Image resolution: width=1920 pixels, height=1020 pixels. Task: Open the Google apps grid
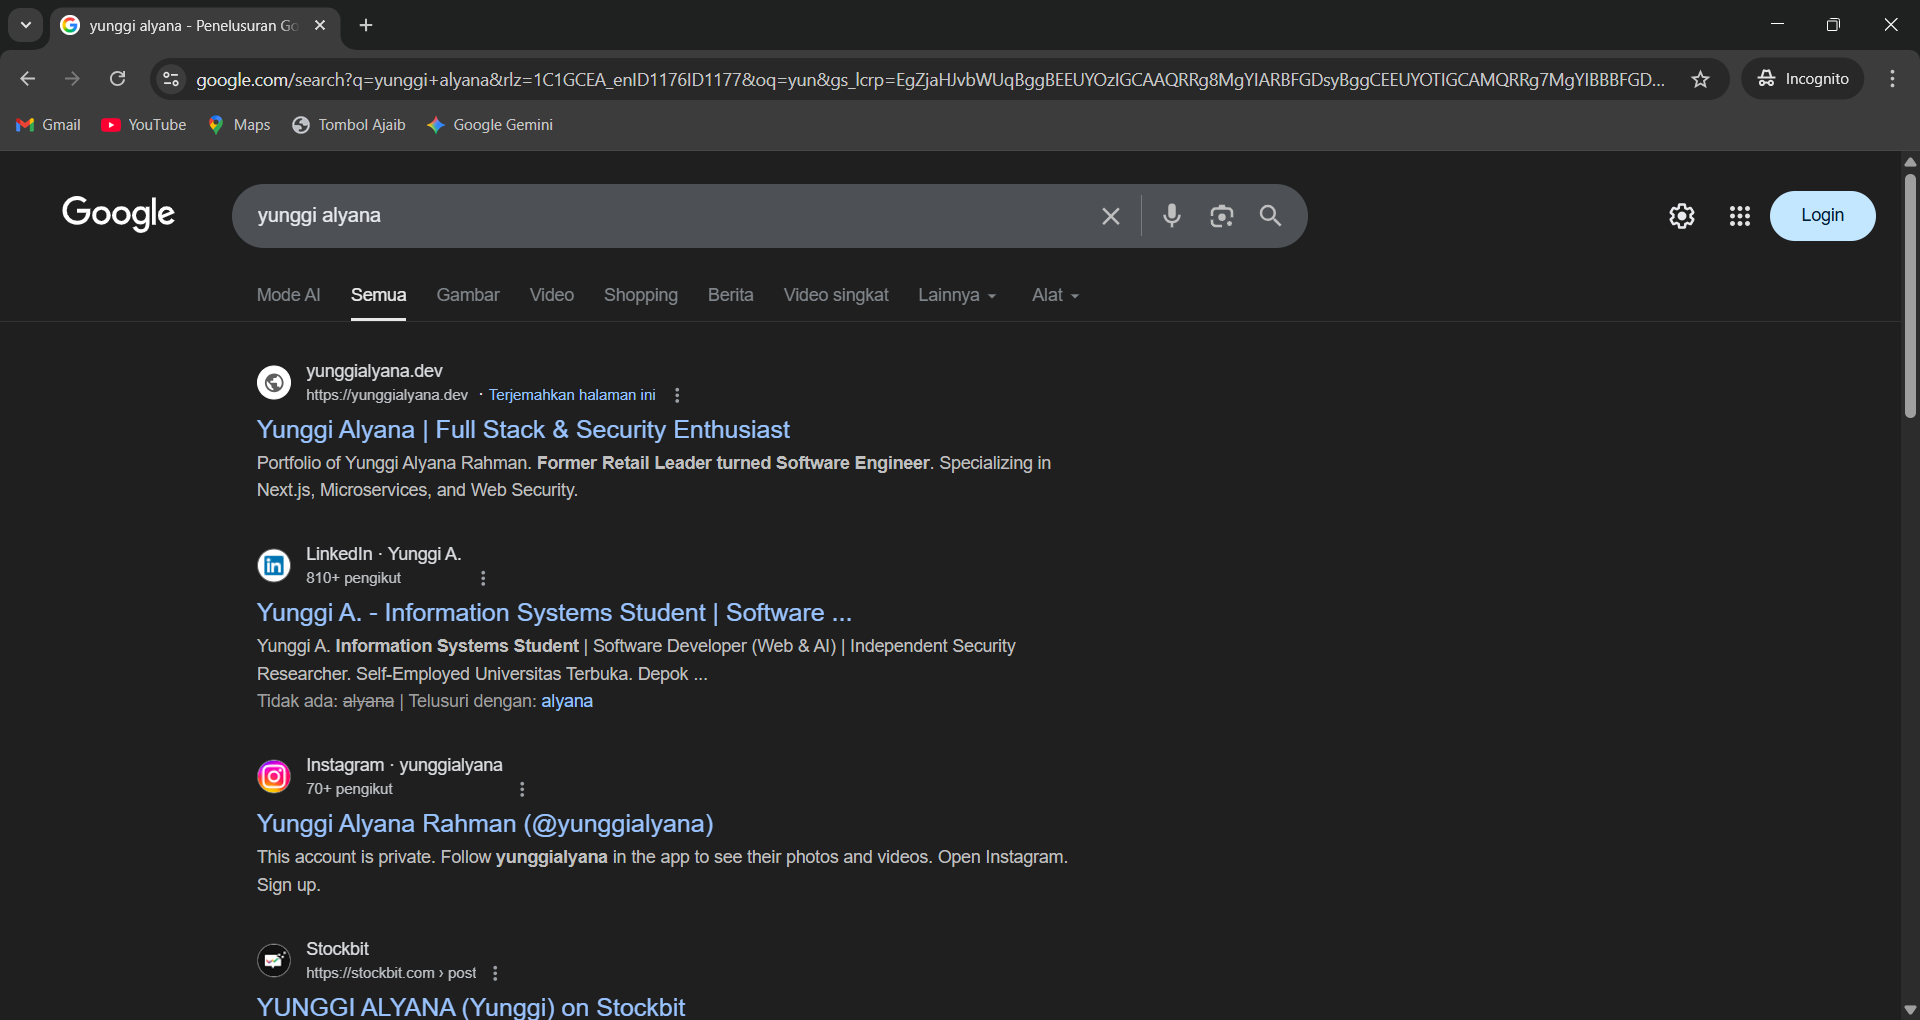click(1740, 216)
